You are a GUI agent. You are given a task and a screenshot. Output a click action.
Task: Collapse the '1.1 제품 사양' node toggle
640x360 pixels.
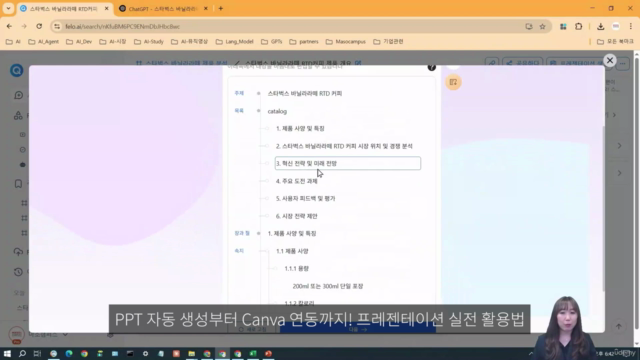[x=267, y=251]
